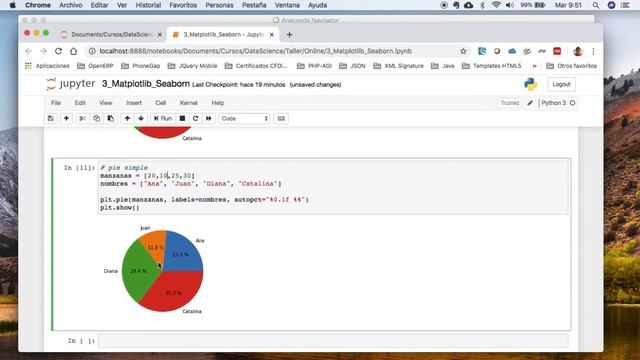Go back in browser history
The height and width of the screenshot is (360, 640).
(x=28, y=51)
